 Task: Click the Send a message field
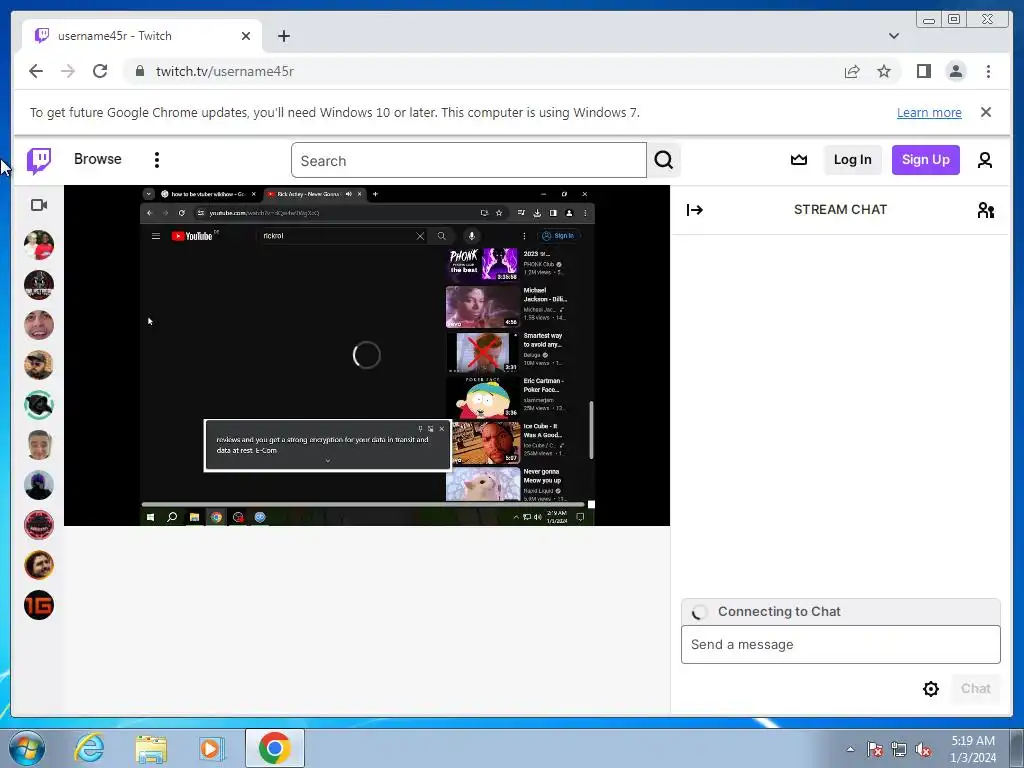click(x=840, y=645)
